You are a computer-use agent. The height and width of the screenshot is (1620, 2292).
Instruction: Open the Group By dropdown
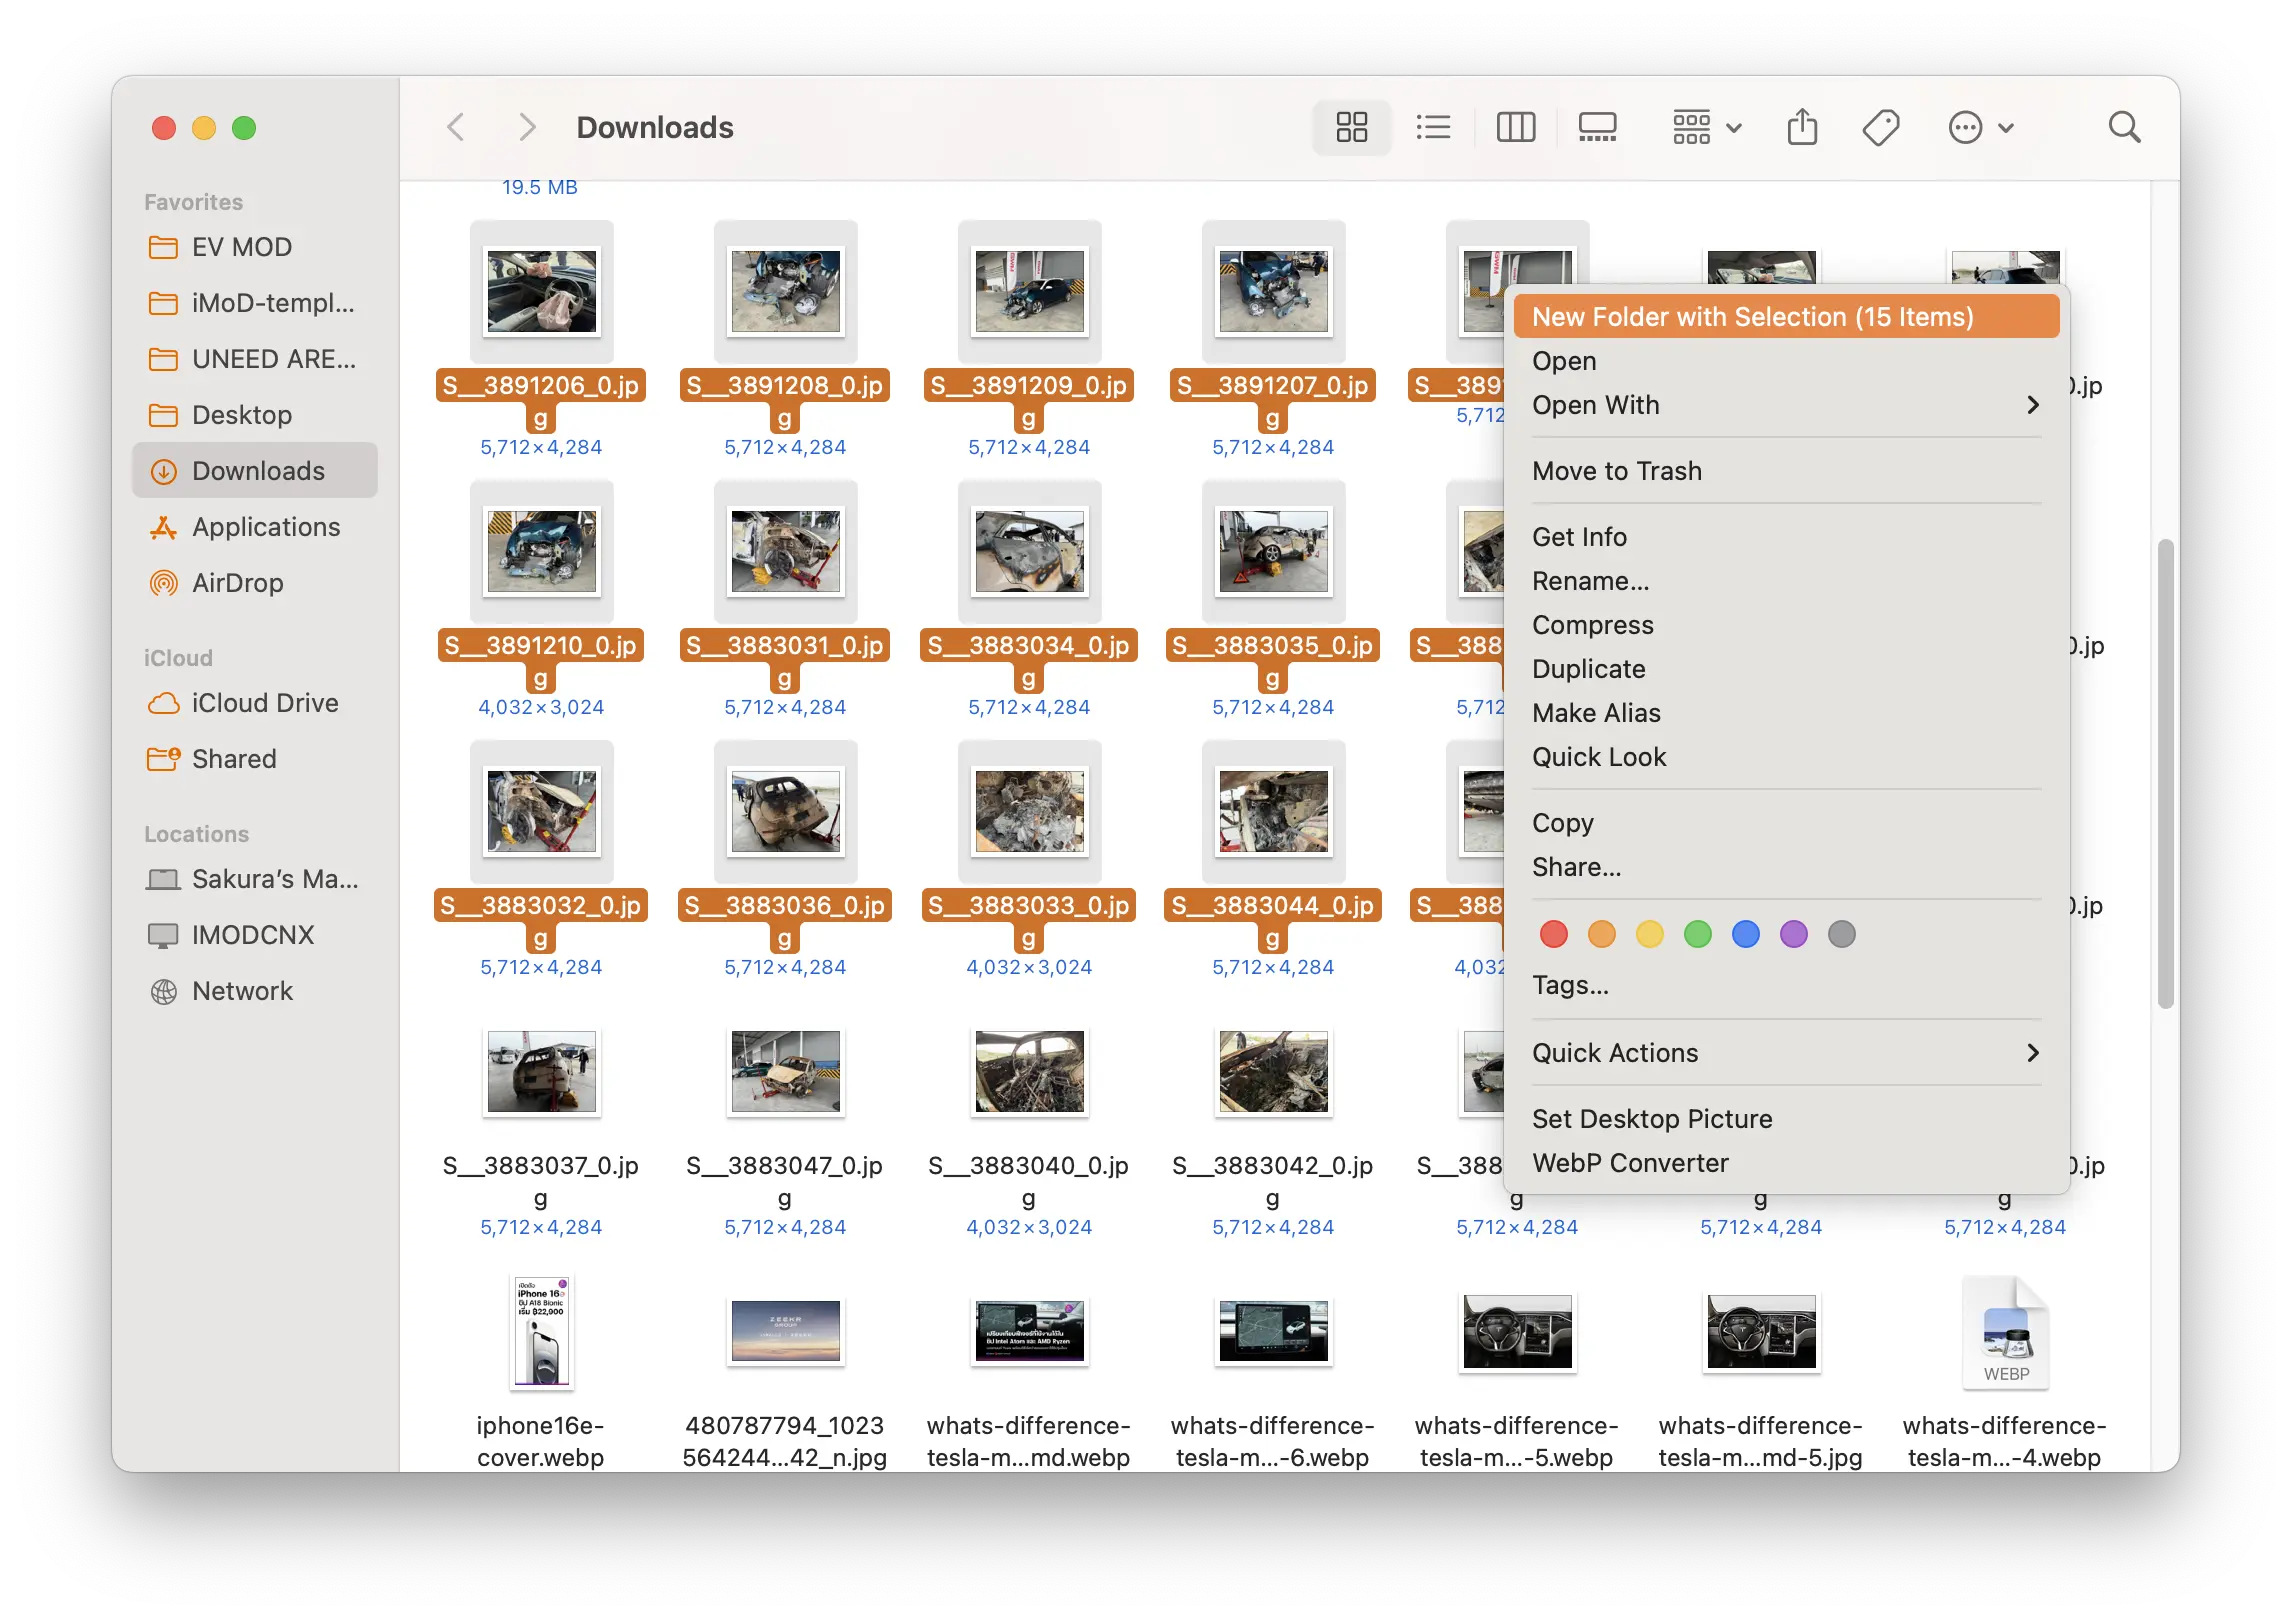[x=1706, y=127]
